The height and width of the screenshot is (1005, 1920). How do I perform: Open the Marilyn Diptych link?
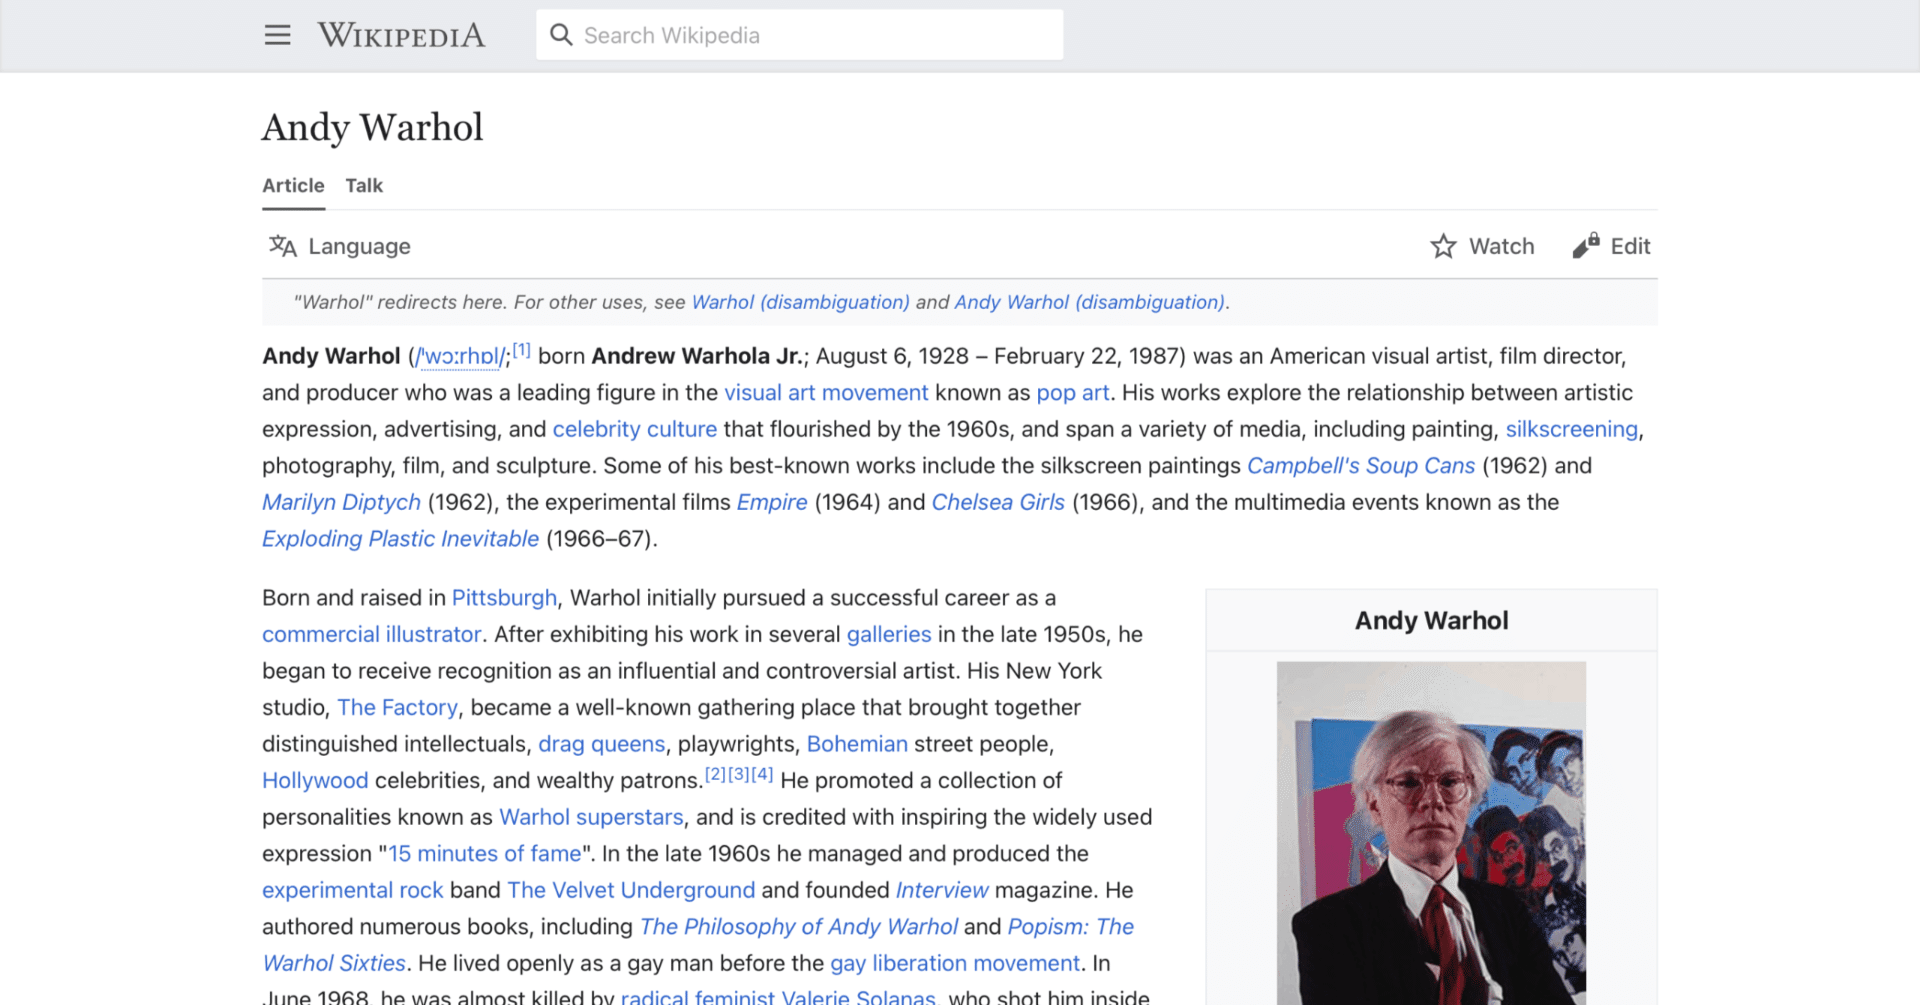(x=340, y=502)
